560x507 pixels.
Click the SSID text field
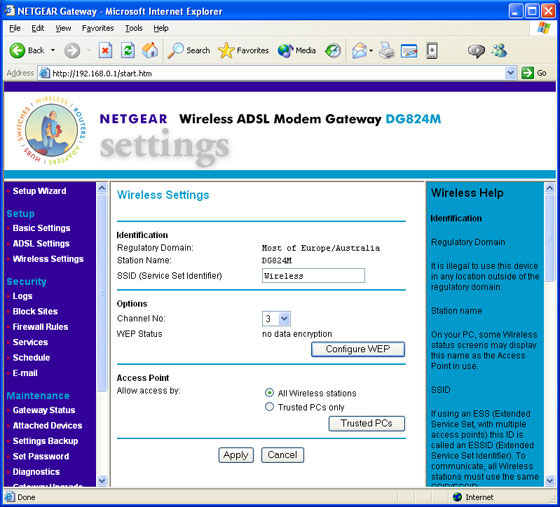click(x=313, y=276)
